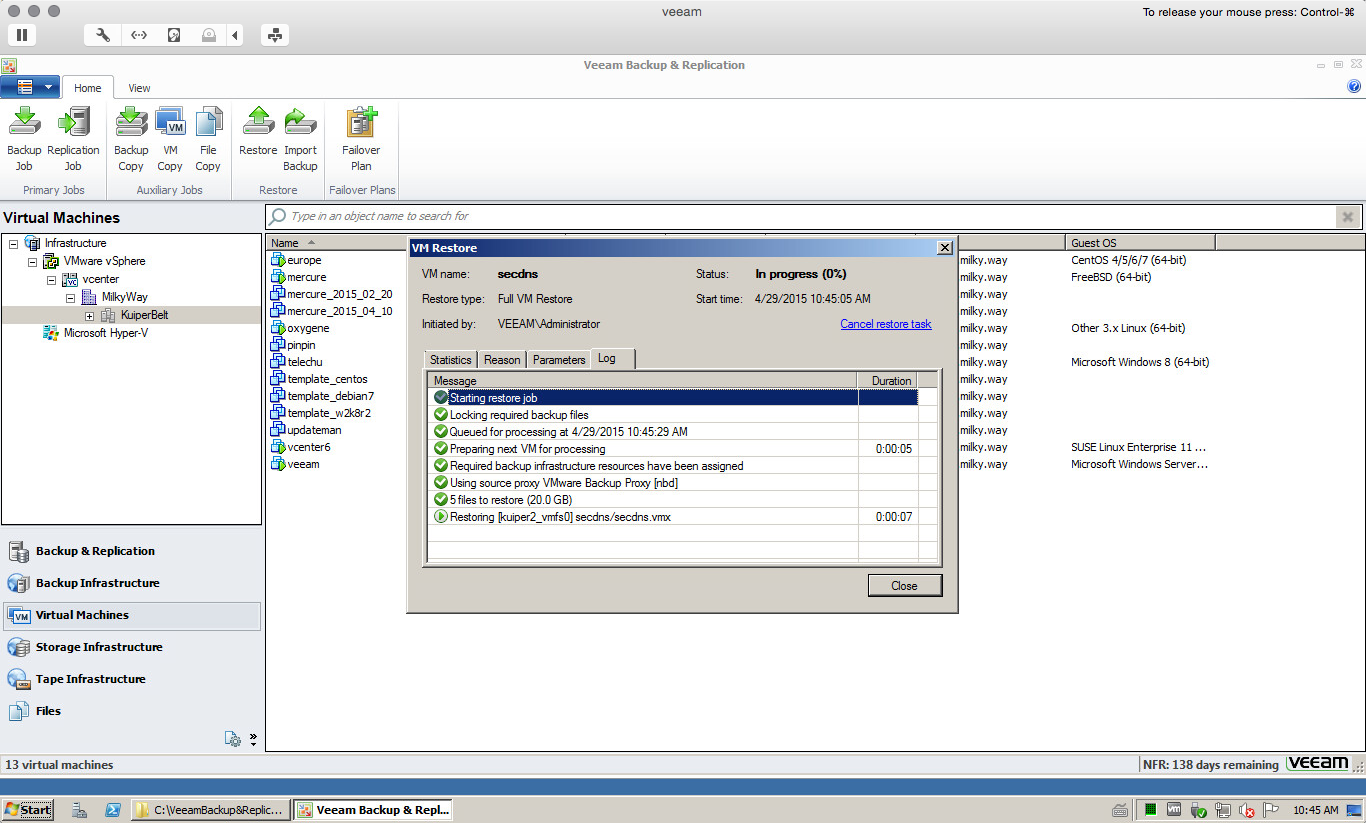Collapse the vcenter tree node

51,280
